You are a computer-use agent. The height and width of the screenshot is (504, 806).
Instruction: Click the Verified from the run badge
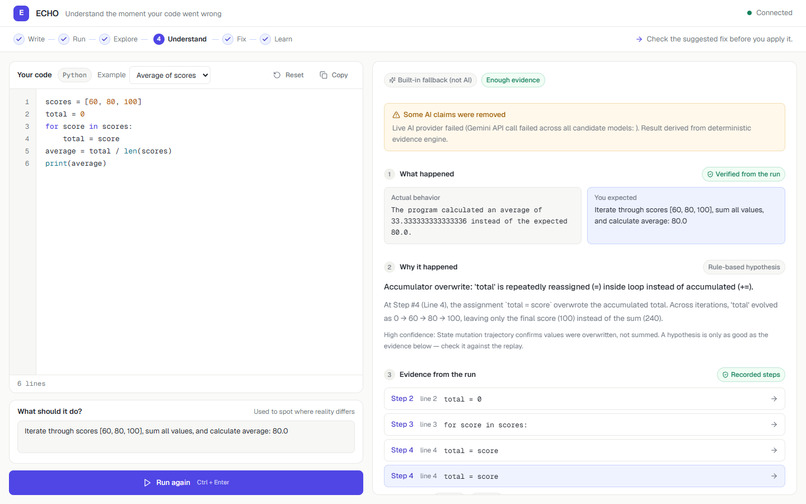tap(743, 174)
